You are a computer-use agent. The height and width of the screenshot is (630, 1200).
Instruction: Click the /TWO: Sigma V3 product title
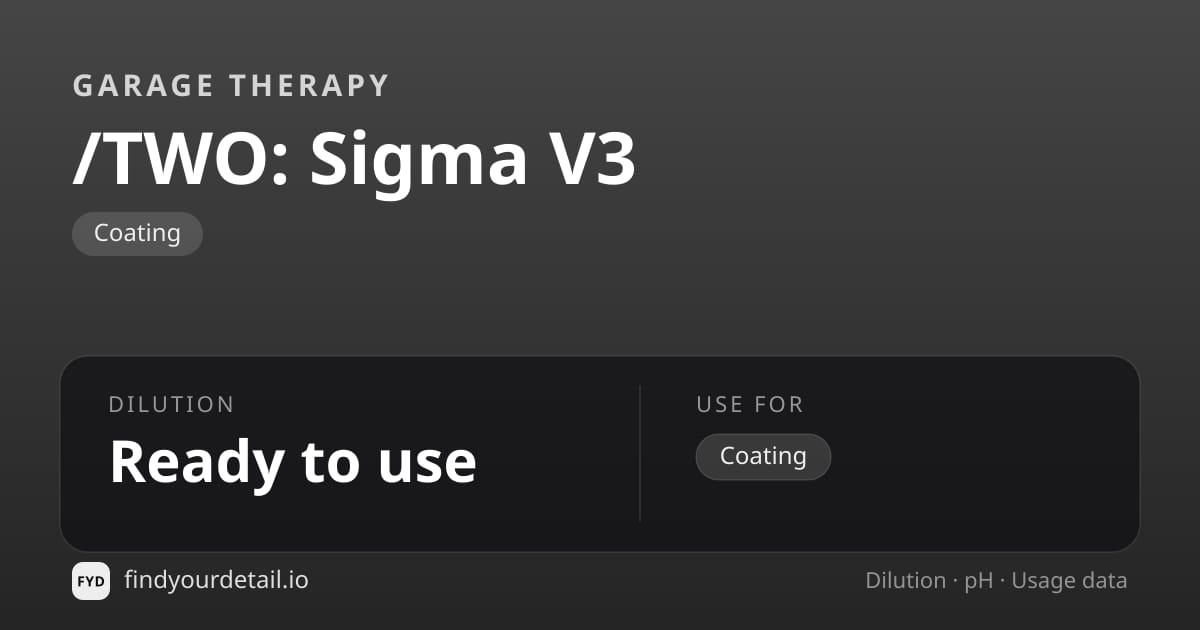click(x=354, y=159)
